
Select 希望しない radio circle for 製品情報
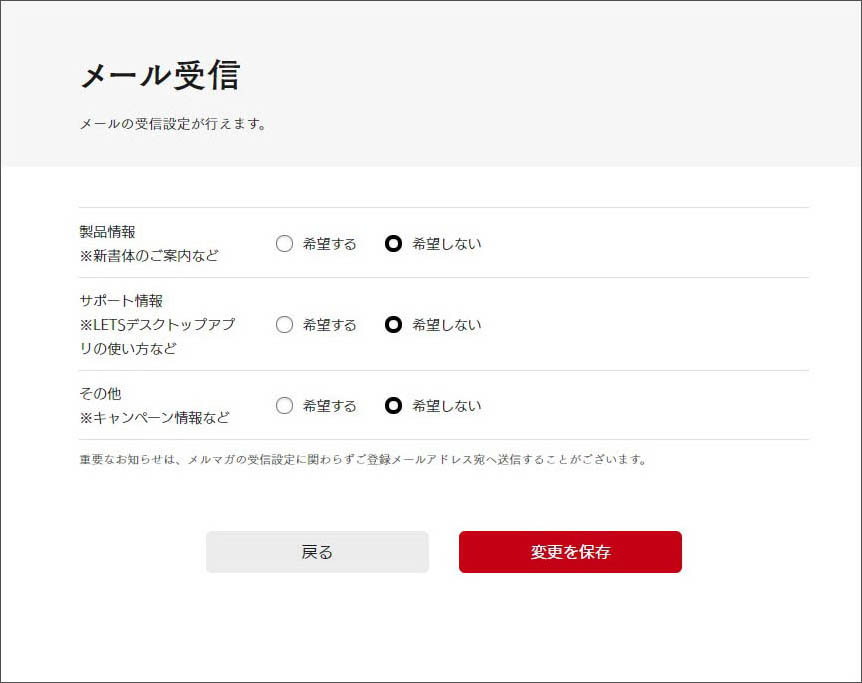click(x=394, y=243)
